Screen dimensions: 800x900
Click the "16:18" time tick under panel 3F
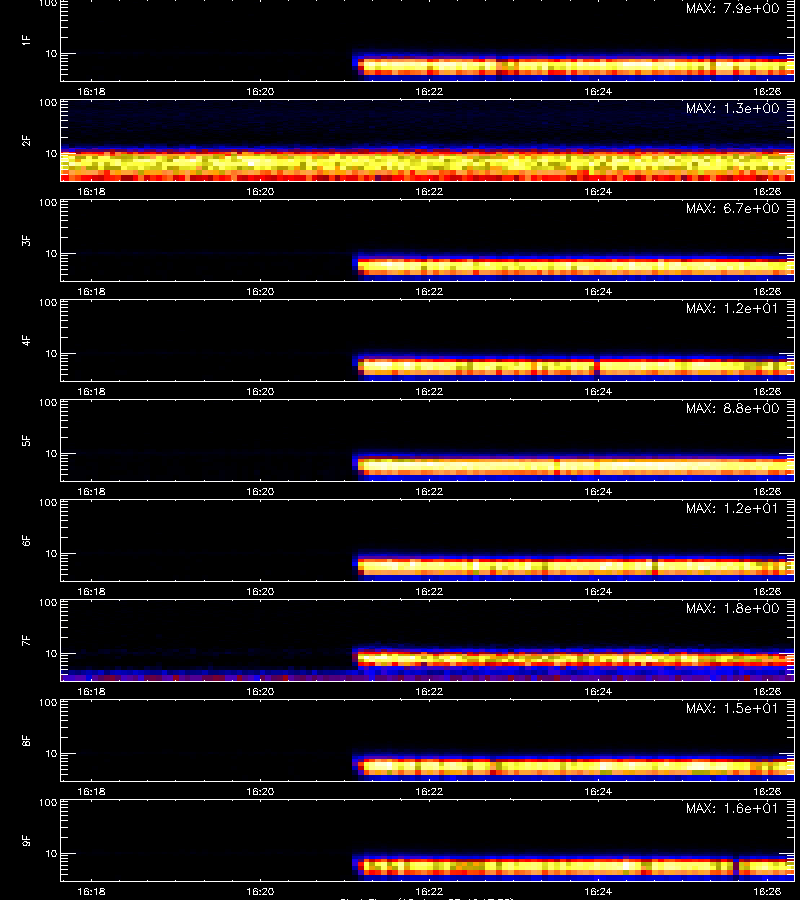coord(91,291)
